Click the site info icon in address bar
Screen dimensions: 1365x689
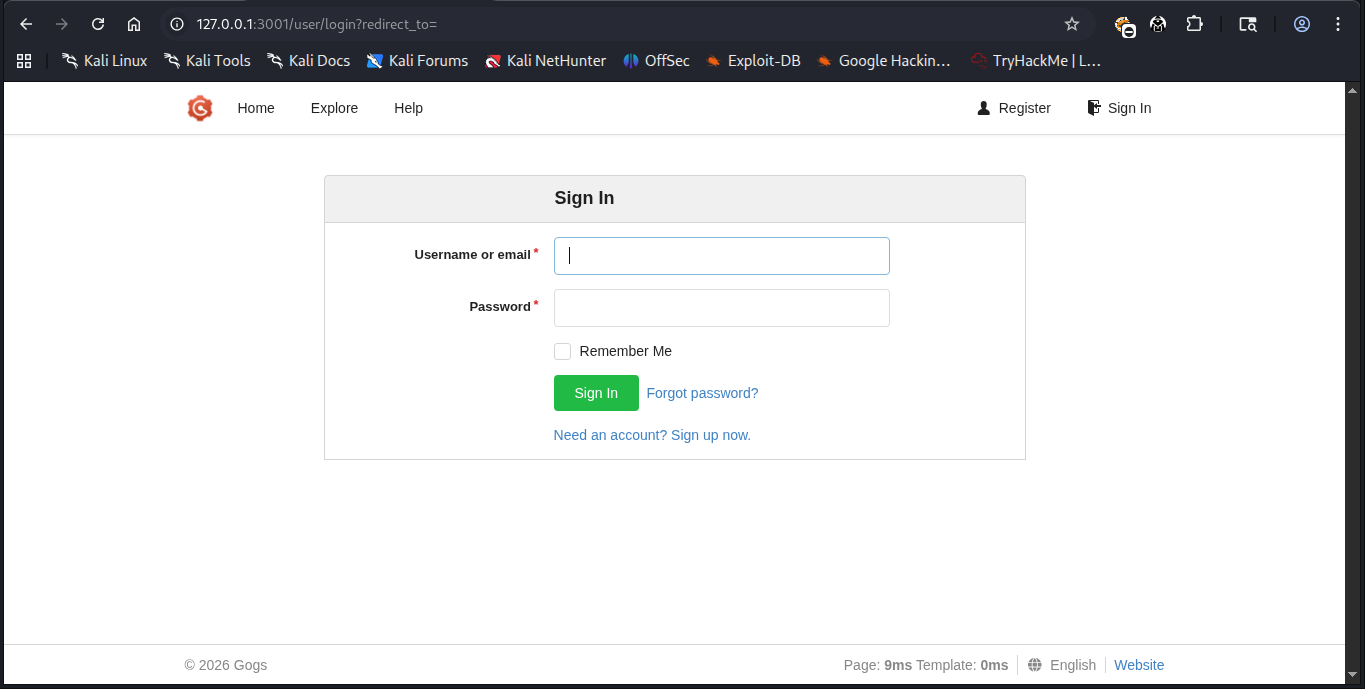pos(177,24)
